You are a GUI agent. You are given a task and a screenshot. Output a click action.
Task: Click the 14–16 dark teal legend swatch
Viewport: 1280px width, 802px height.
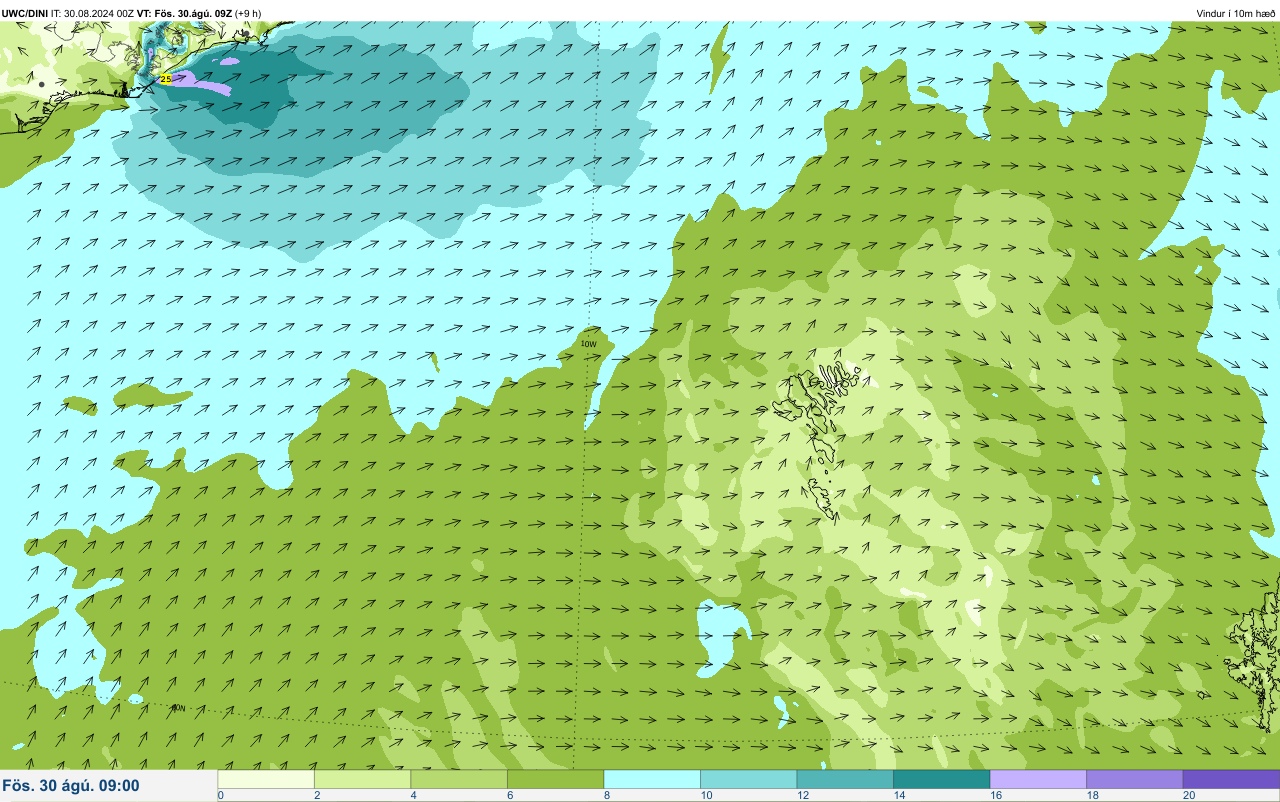[x=941, y=779]
